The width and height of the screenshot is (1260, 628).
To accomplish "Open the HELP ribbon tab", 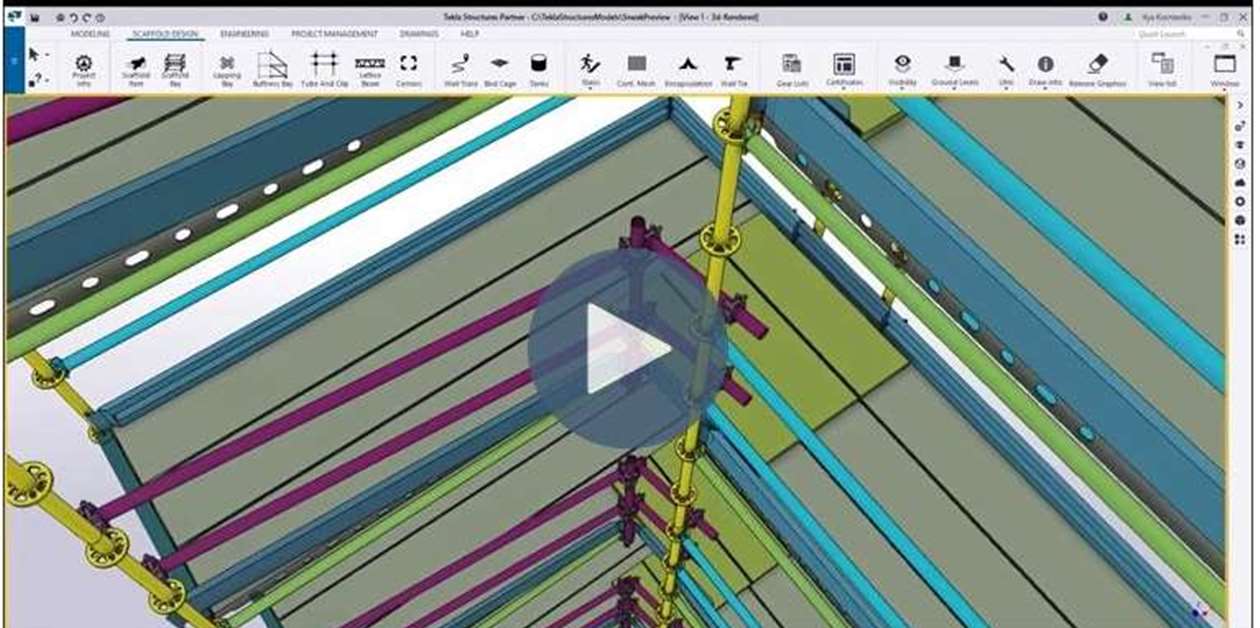I will [470, 33].
